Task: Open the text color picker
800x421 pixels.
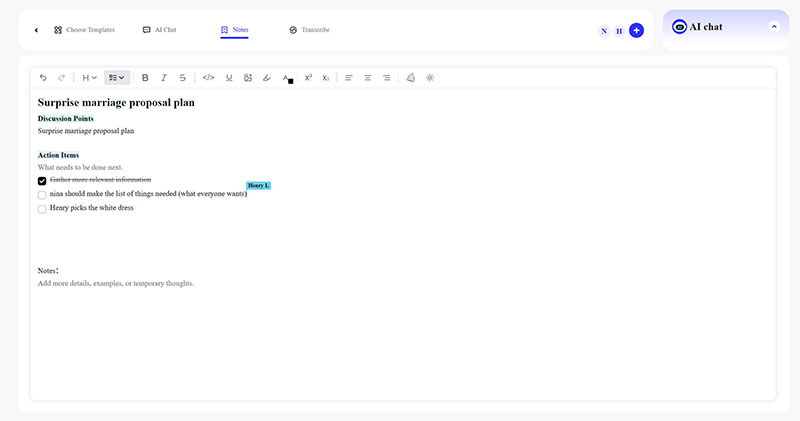Action: [288, 77]
